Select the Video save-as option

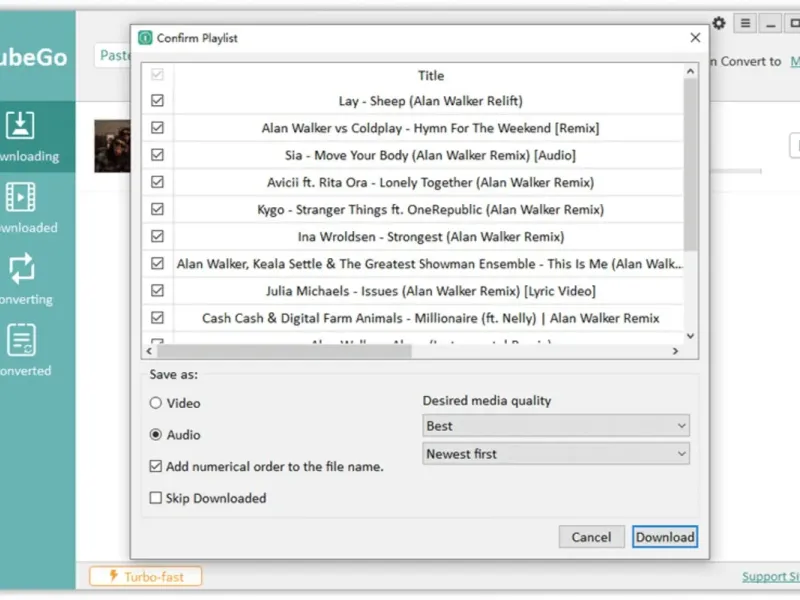pos(156,403)
